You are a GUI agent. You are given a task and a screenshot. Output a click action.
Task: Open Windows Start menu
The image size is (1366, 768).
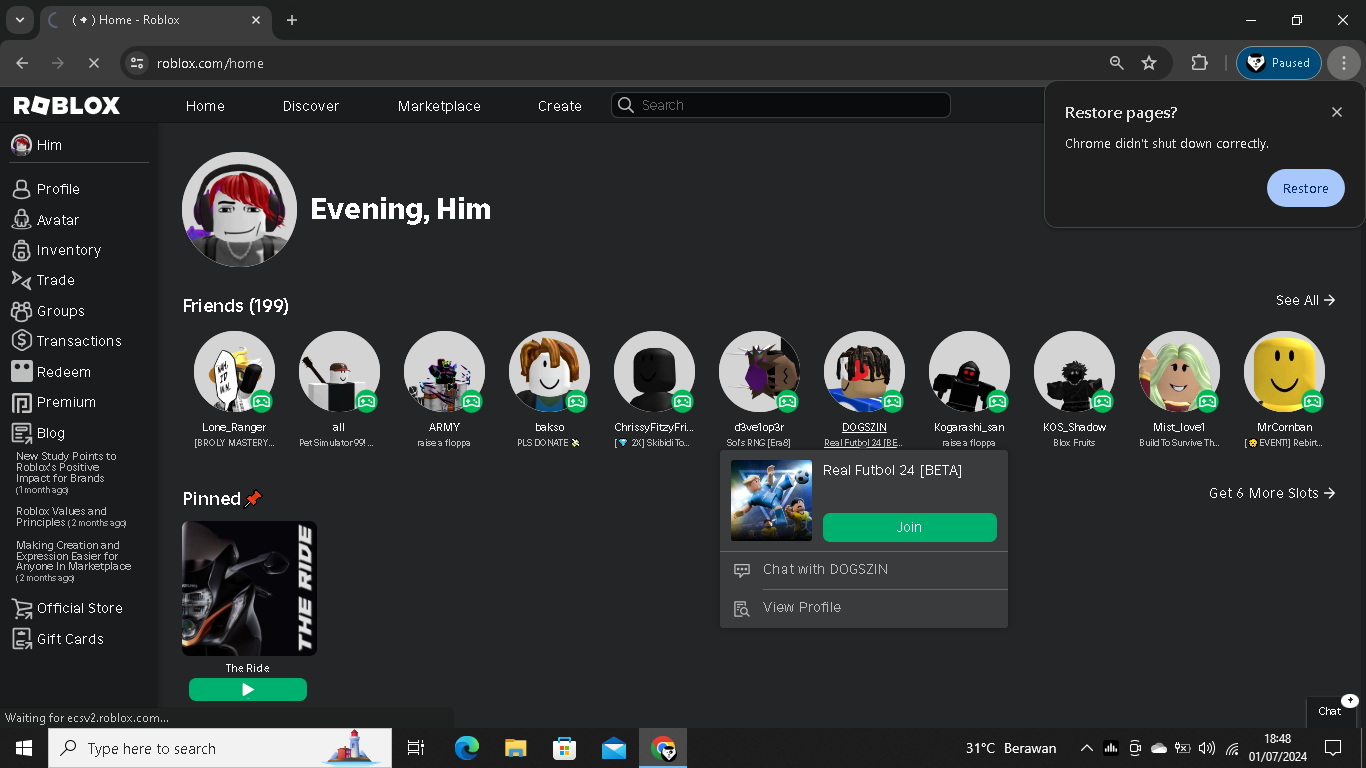pos(24,748)
